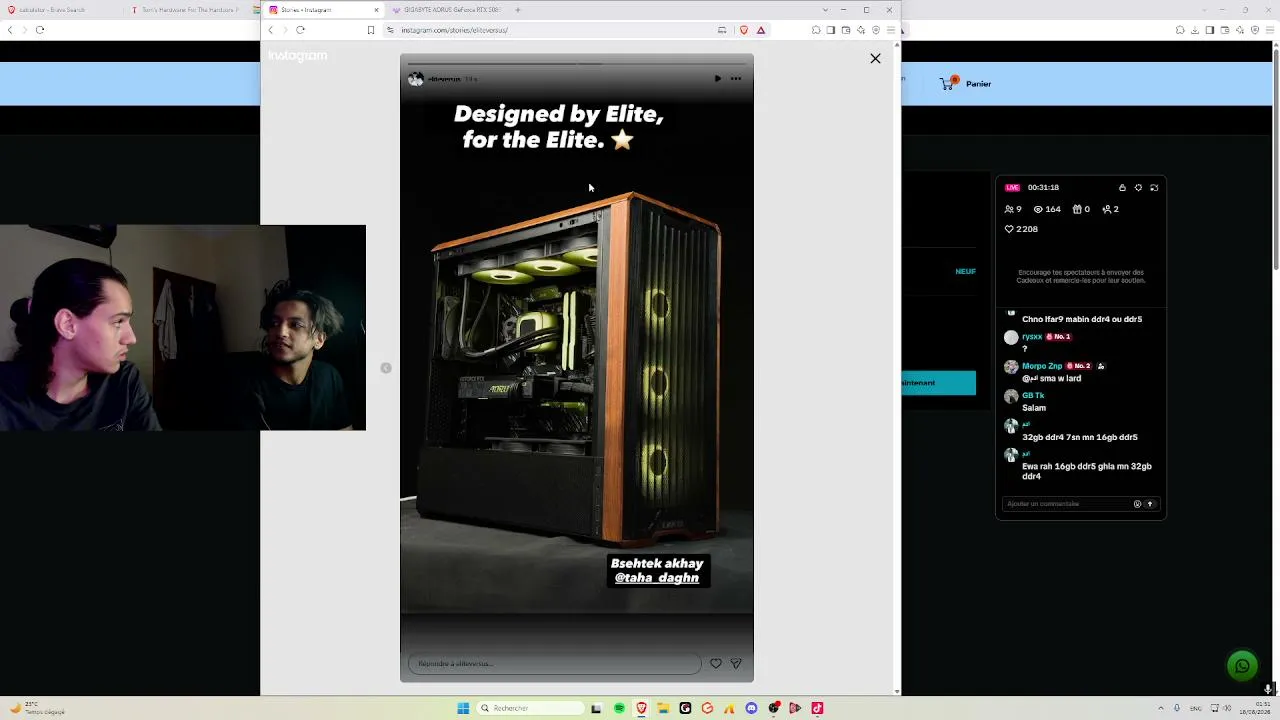Click commenter name GB Tk

point(1033,396)
